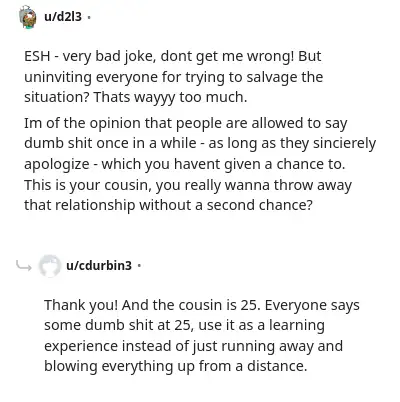Viewport: 400px width, 402px height.
Task: Click "Everyone says" in cdurbin3's reply
Action: click(x=312, y=305)
